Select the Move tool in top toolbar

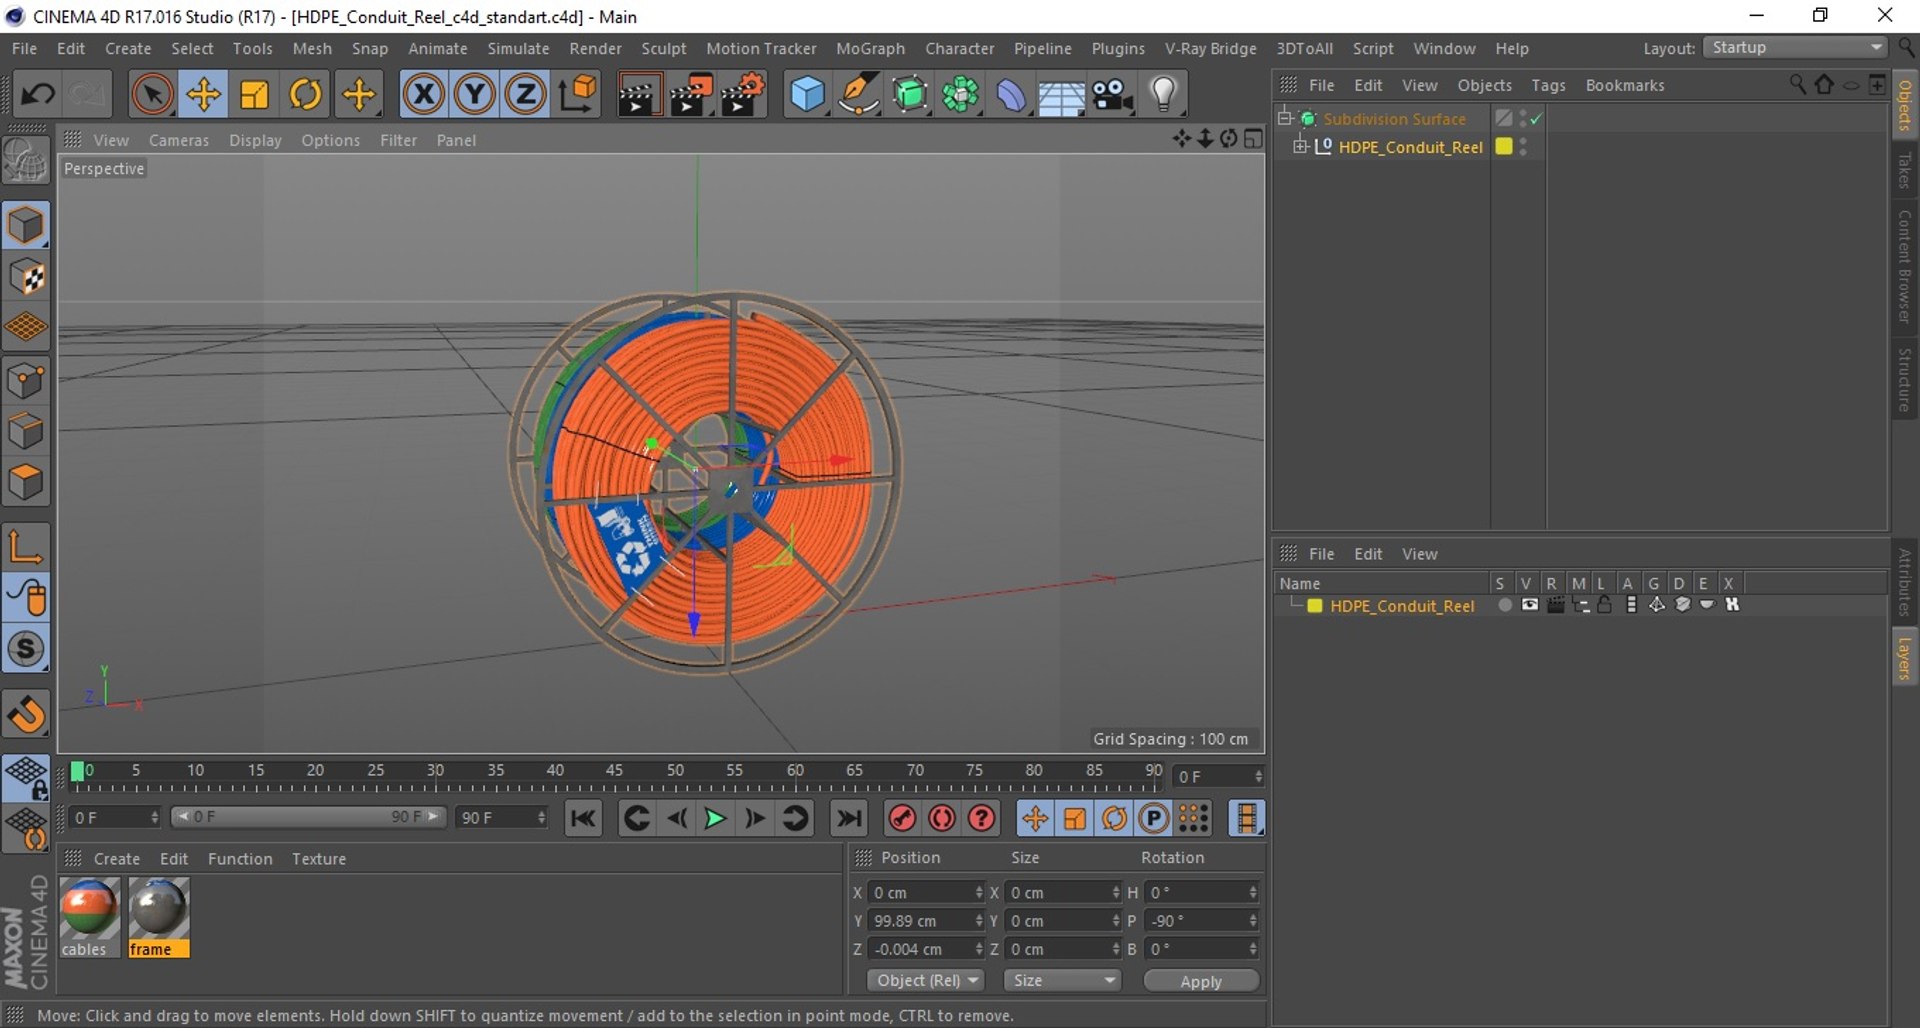click(203, 95)
